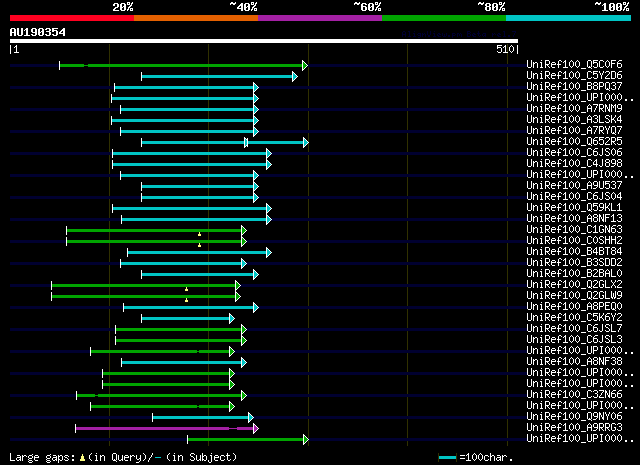Open hit UniRef100_C6JS06
The width and height of the screenshot is (640, 465).
[574, 152]
